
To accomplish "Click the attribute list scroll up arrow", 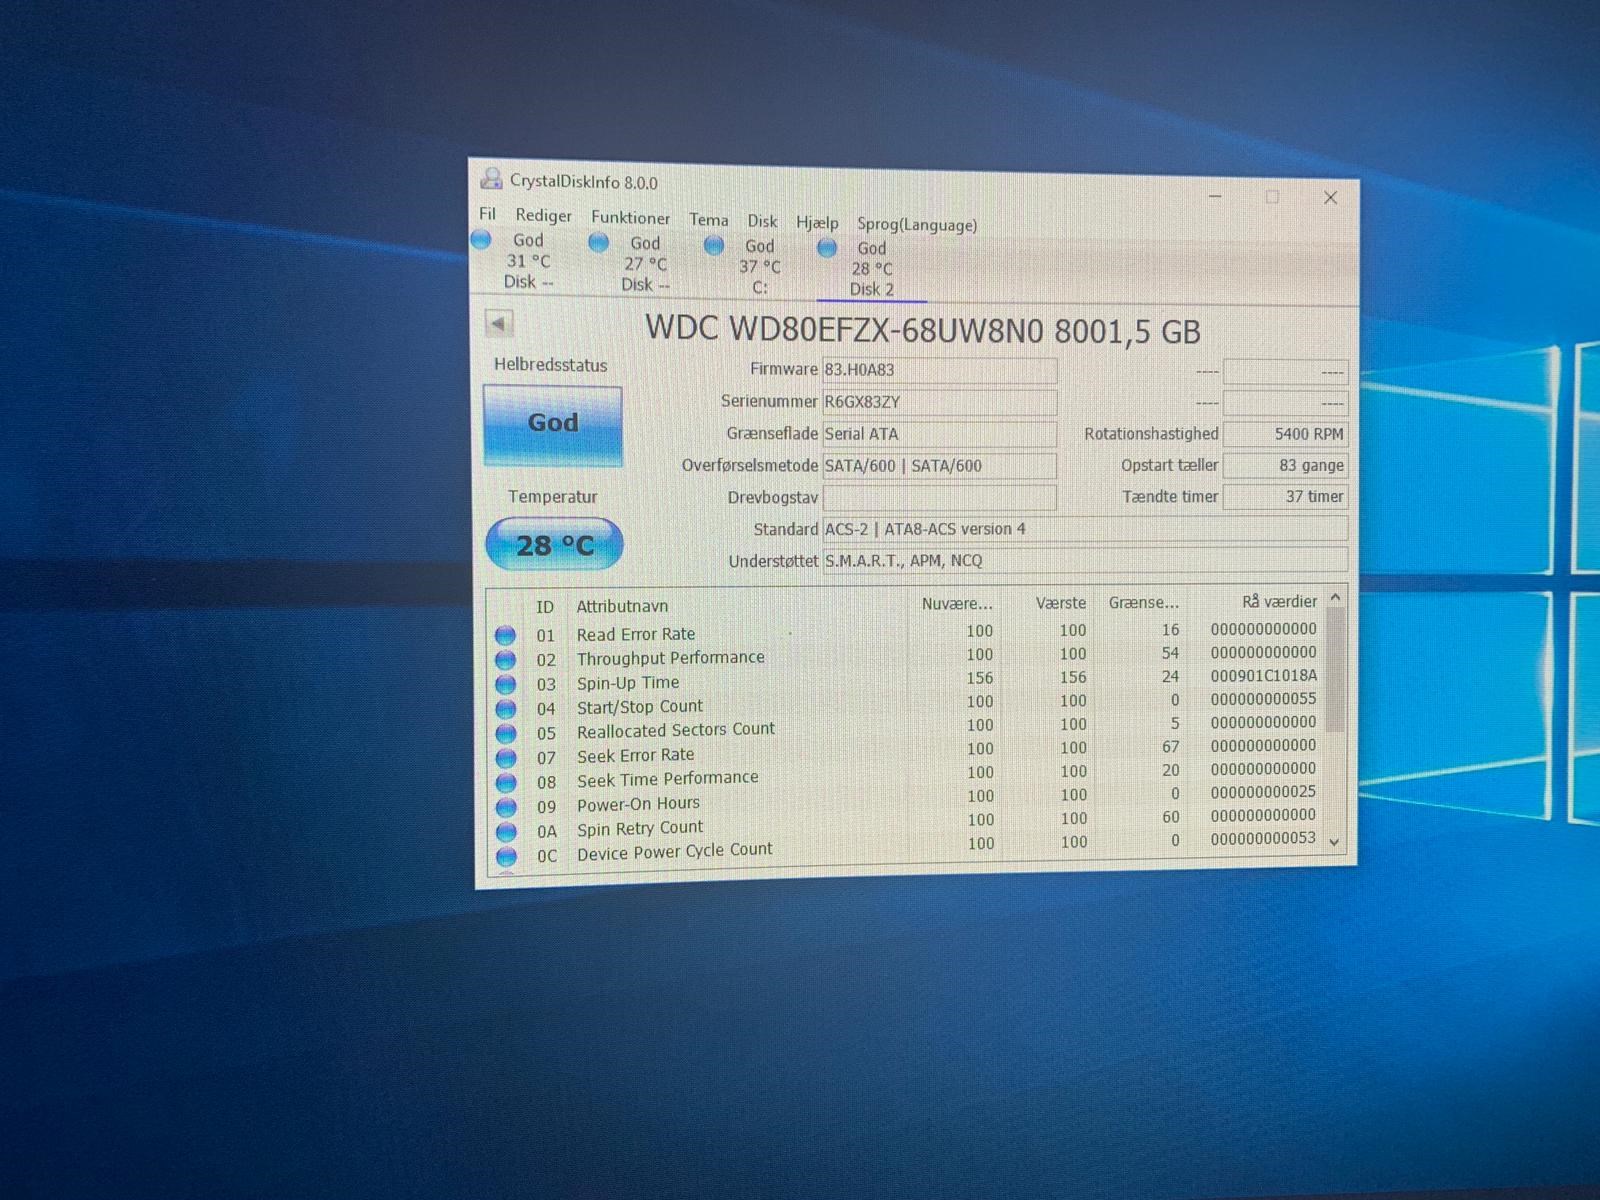I will click(x=1335, y=598).
